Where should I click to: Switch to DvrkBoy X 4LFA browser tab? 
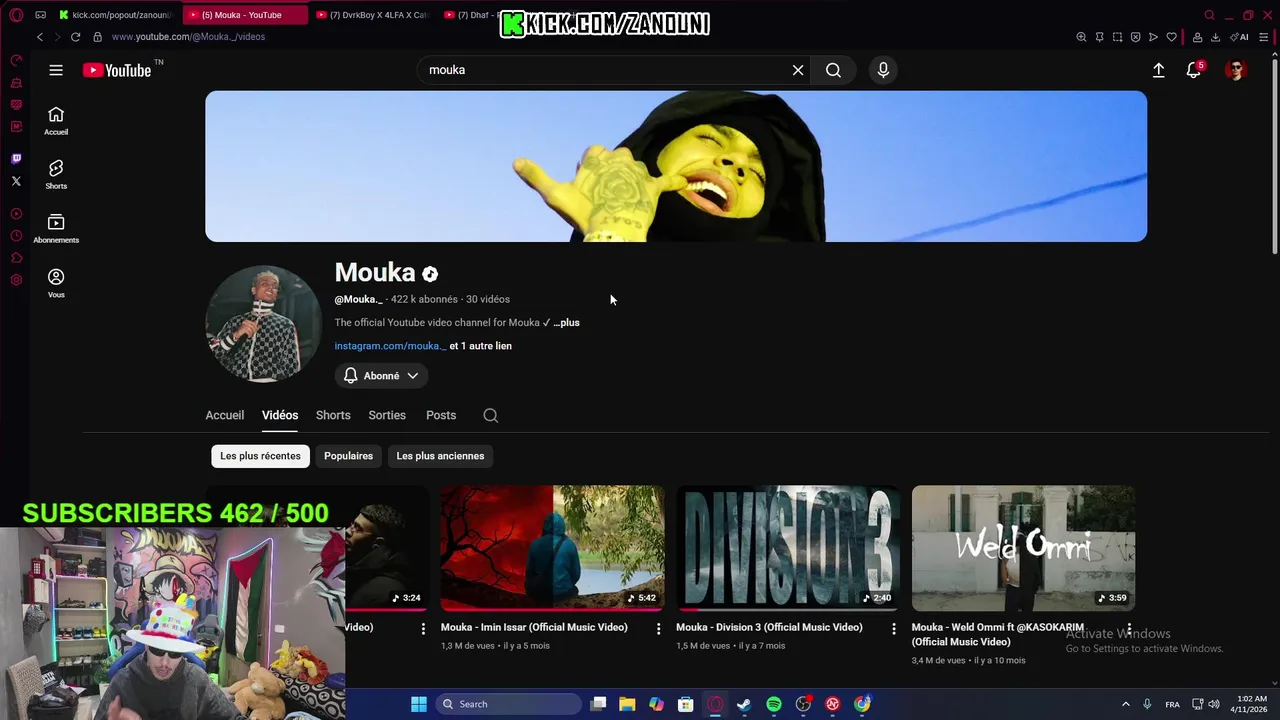click(x=372, y=15)
